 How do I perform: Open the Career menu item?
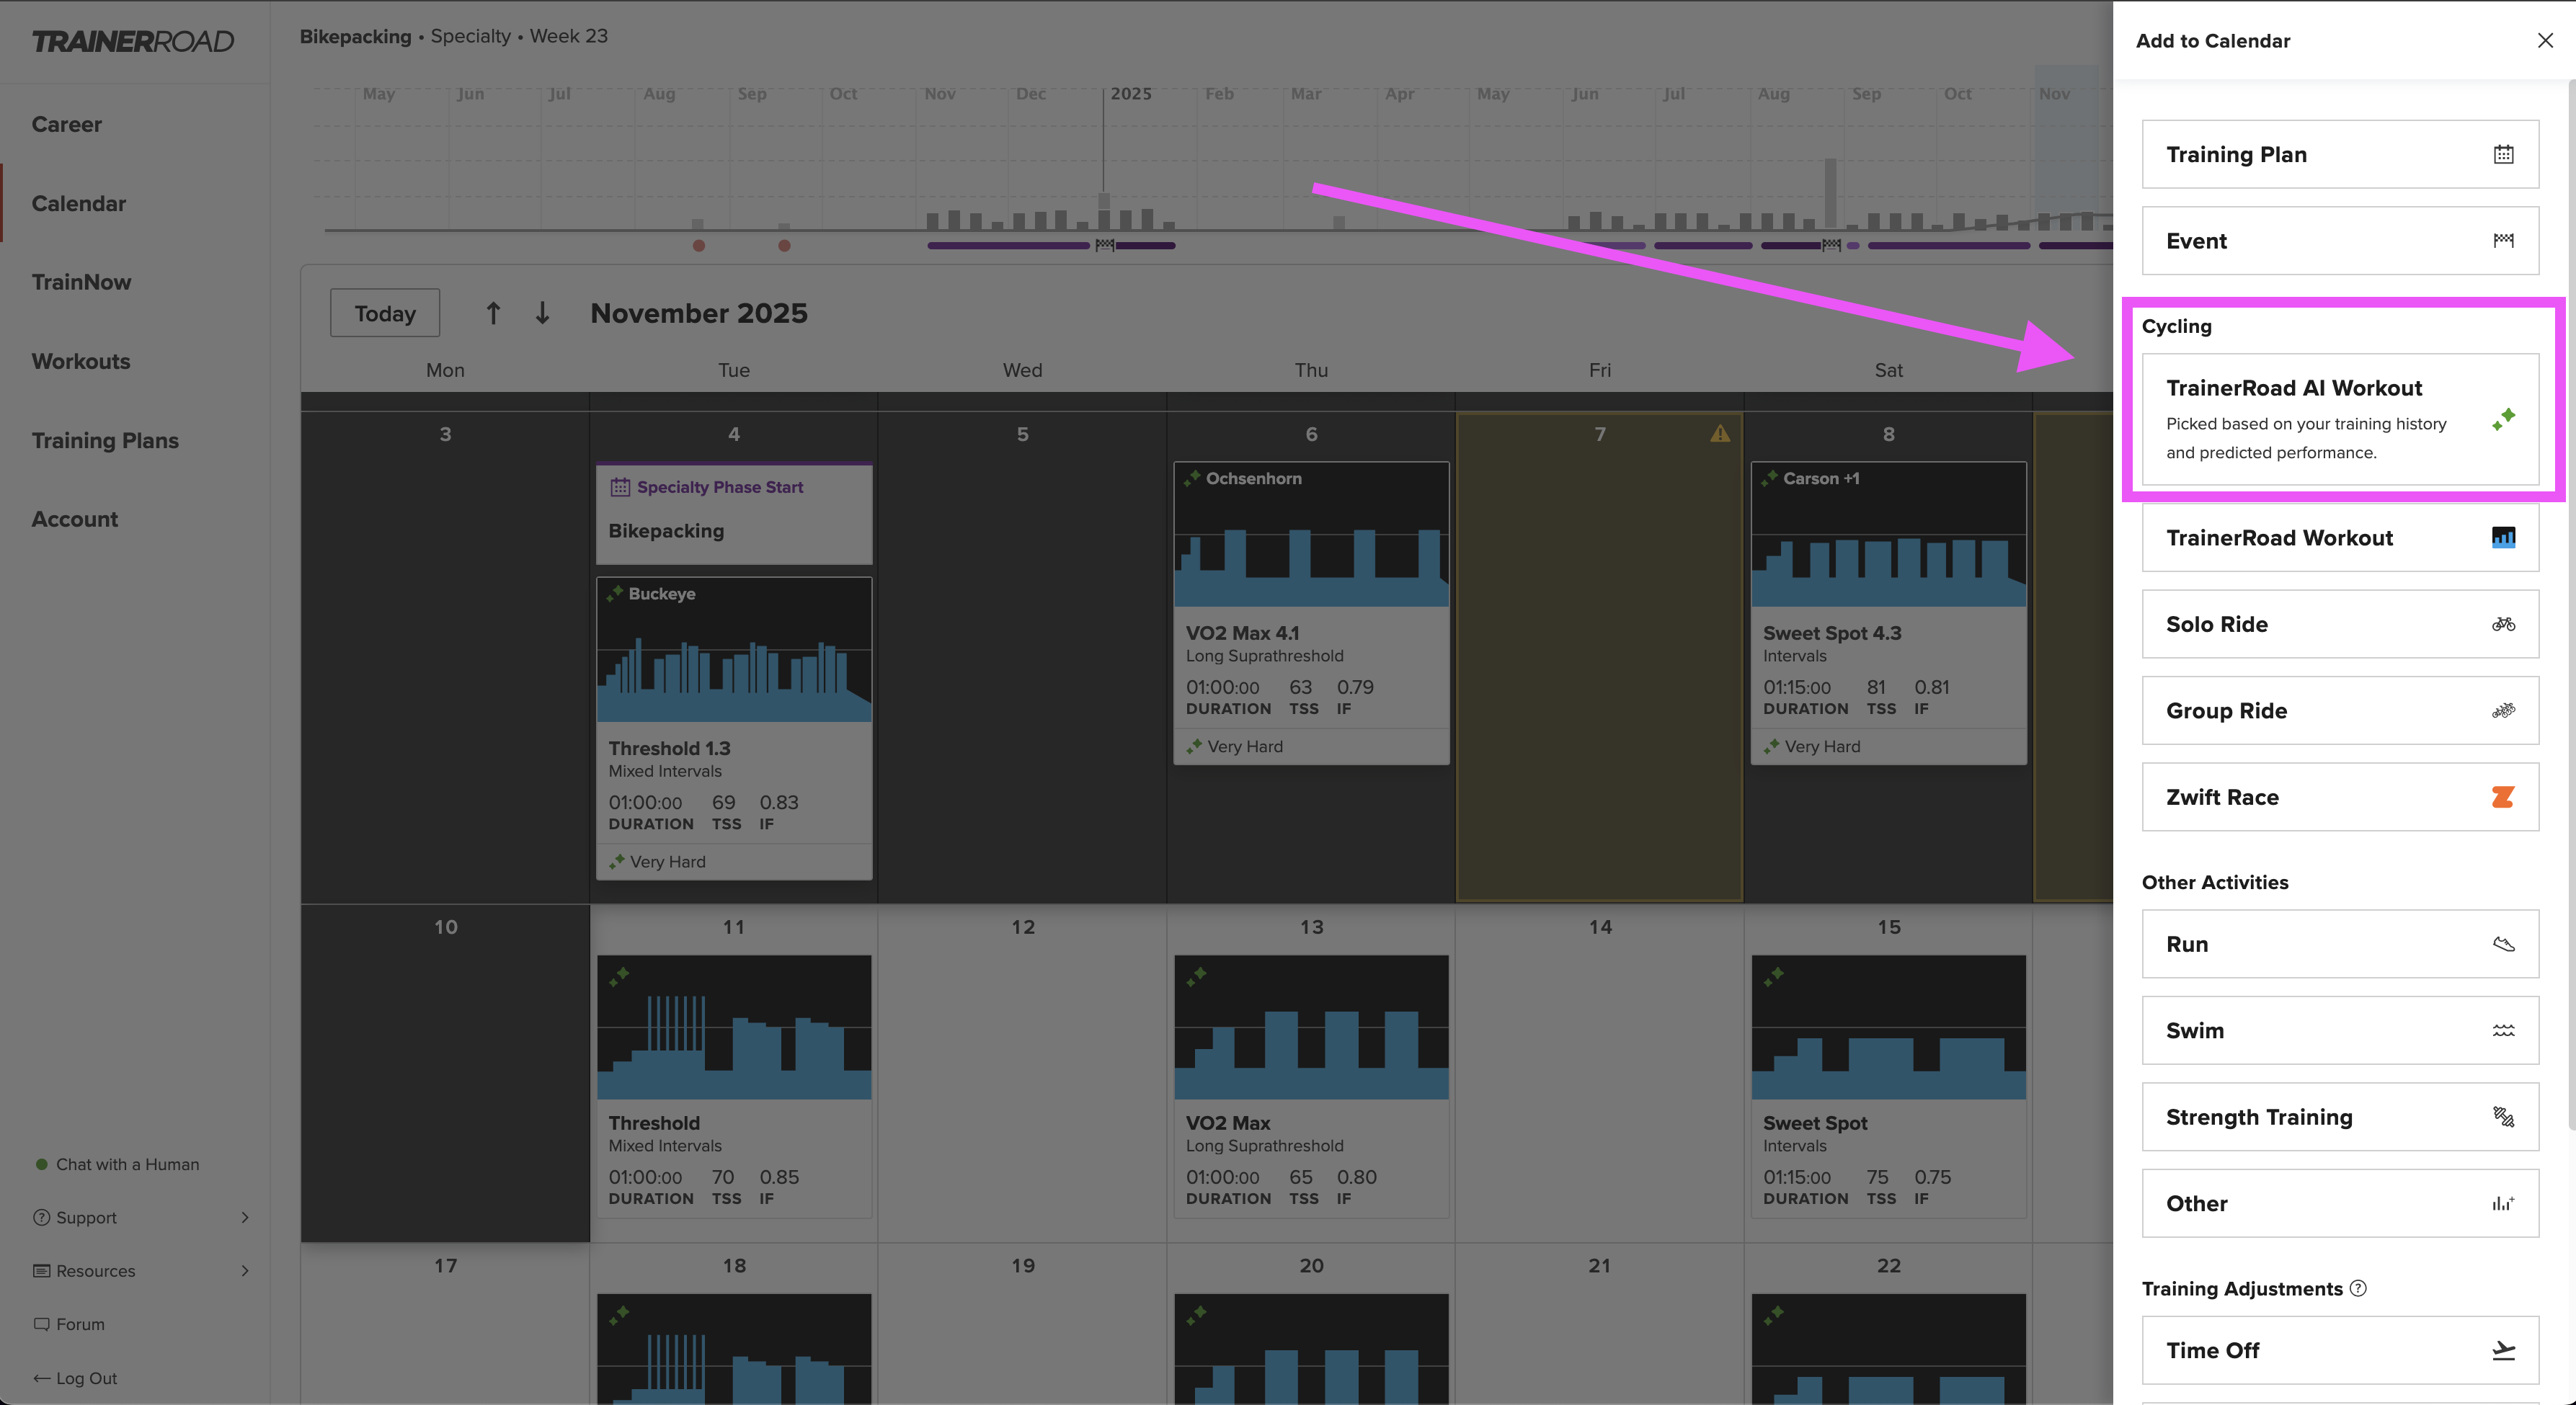(x=67, y=124)
